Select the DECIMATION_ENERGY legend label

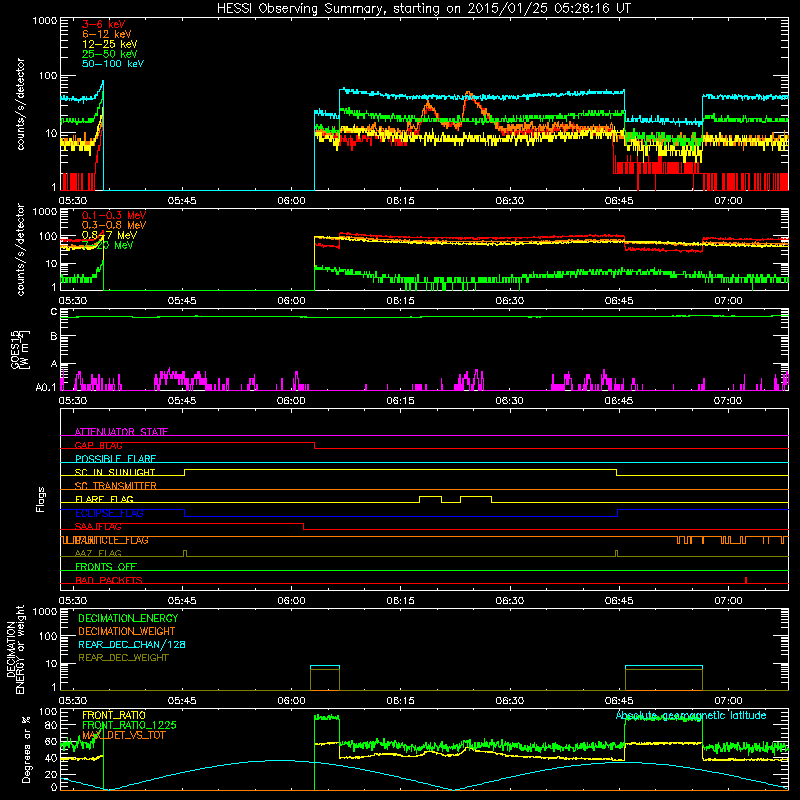point(128,618)
